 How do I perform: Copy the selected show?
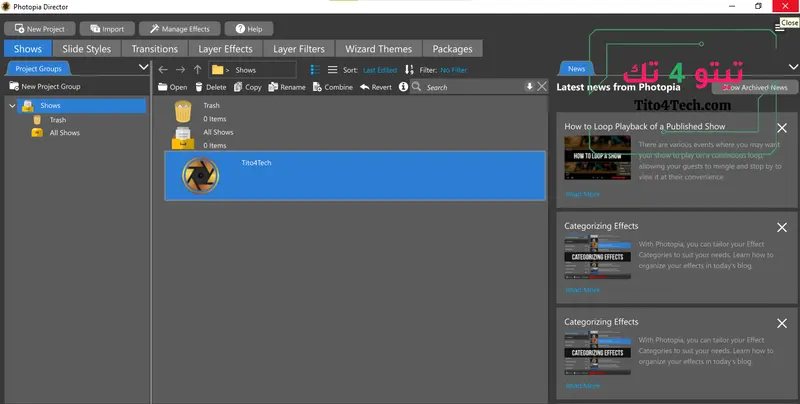click(247, 87)
